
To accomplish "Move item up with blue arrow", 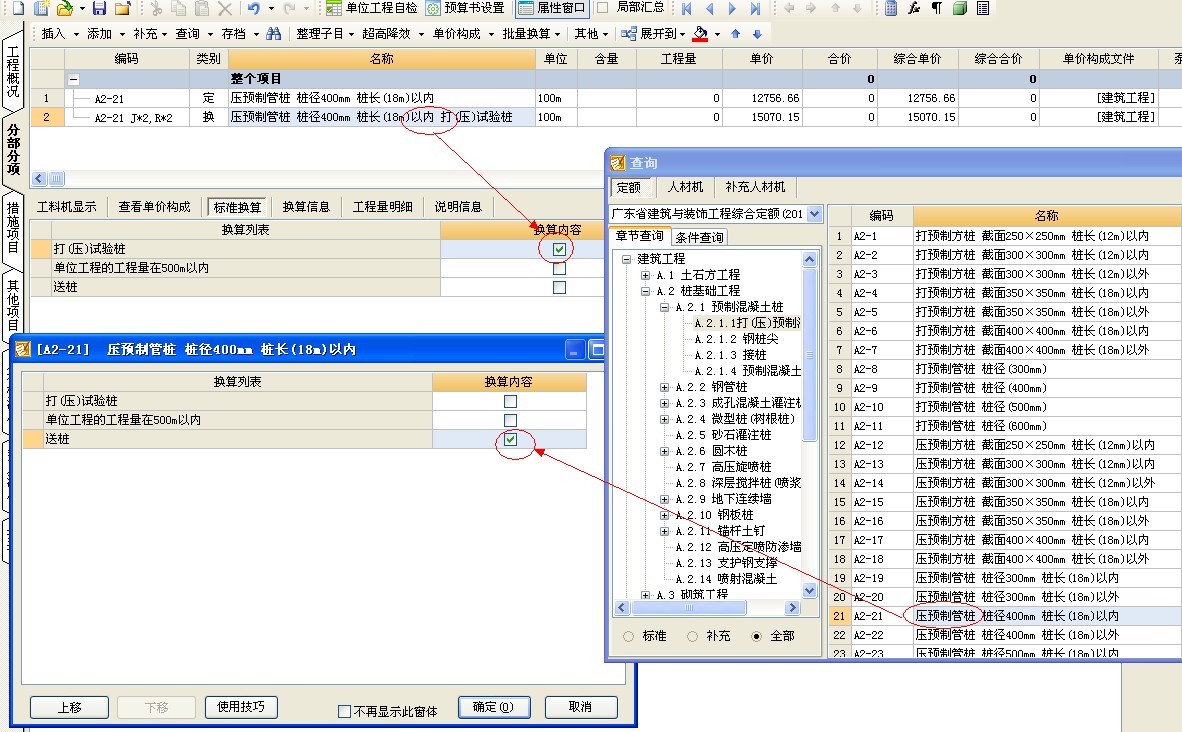I will [x=736, y=34].
